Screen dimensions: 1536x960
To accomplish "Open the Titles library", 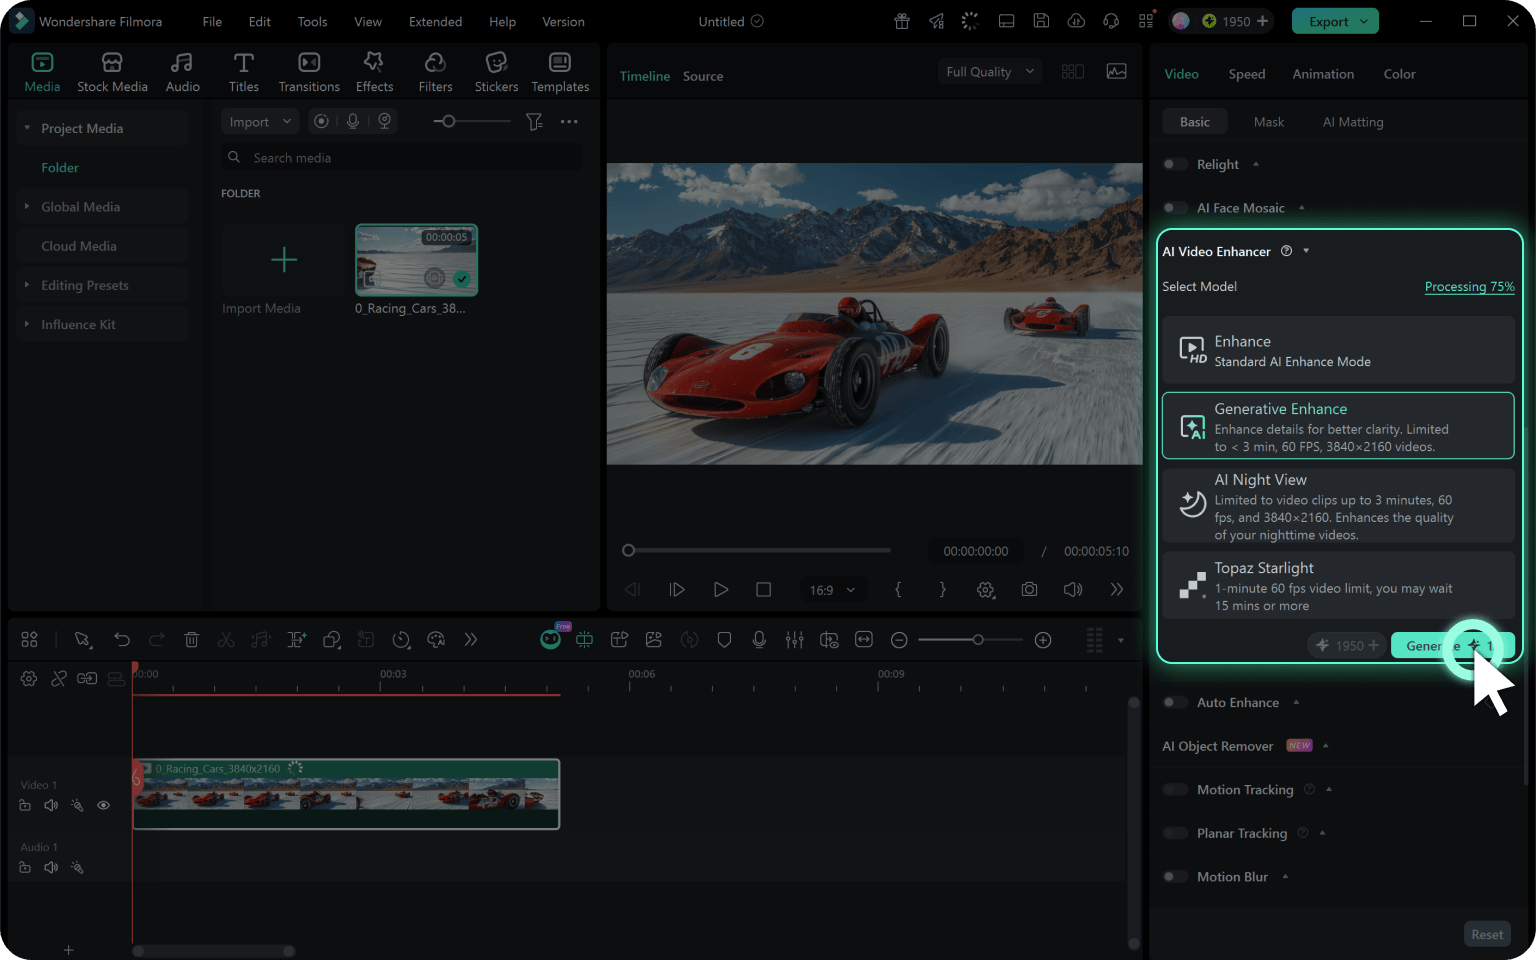I will tap(243, 73).
